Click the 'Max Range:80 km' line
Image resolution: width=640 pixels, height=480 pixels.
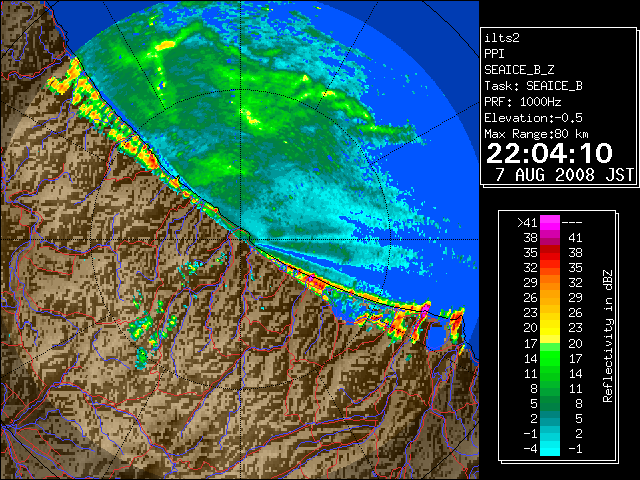coord(537,134)
